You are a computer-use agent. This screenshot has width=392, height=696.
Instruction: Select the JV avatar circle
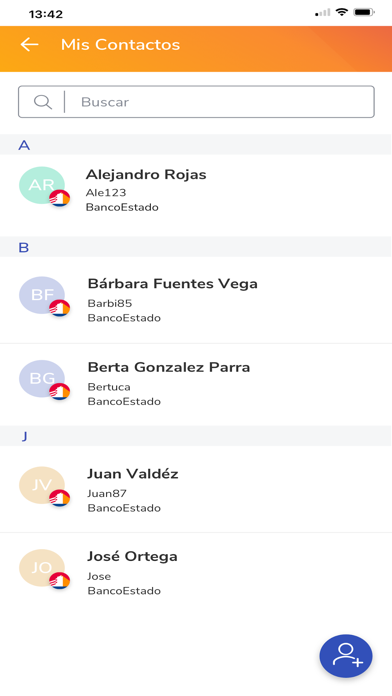tap(42, 485)
